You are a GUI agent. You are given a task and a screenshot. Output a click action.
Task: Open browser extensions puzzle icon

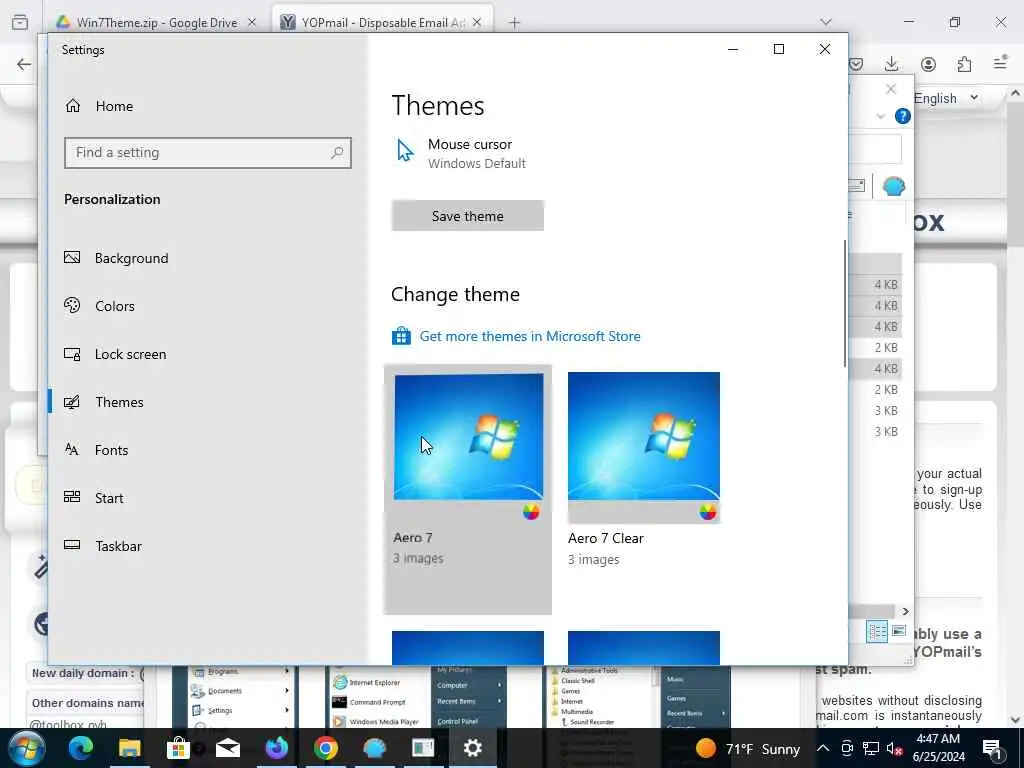964,63
